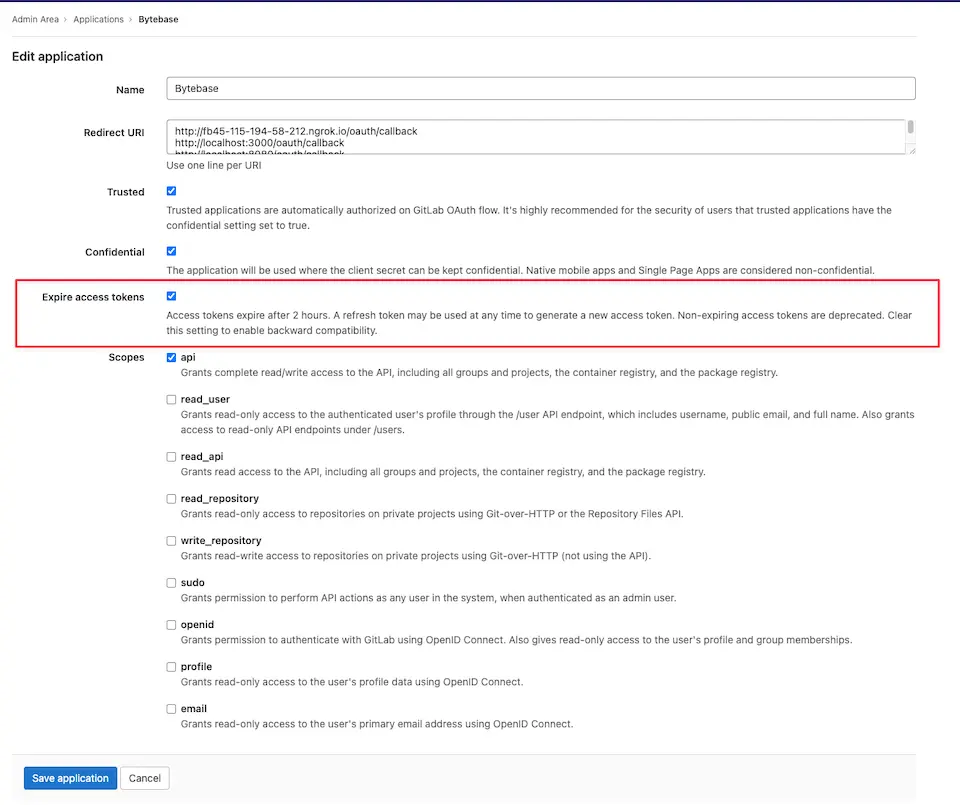
Task: Click the 'openid' scope label text
Action: point(197,625)
